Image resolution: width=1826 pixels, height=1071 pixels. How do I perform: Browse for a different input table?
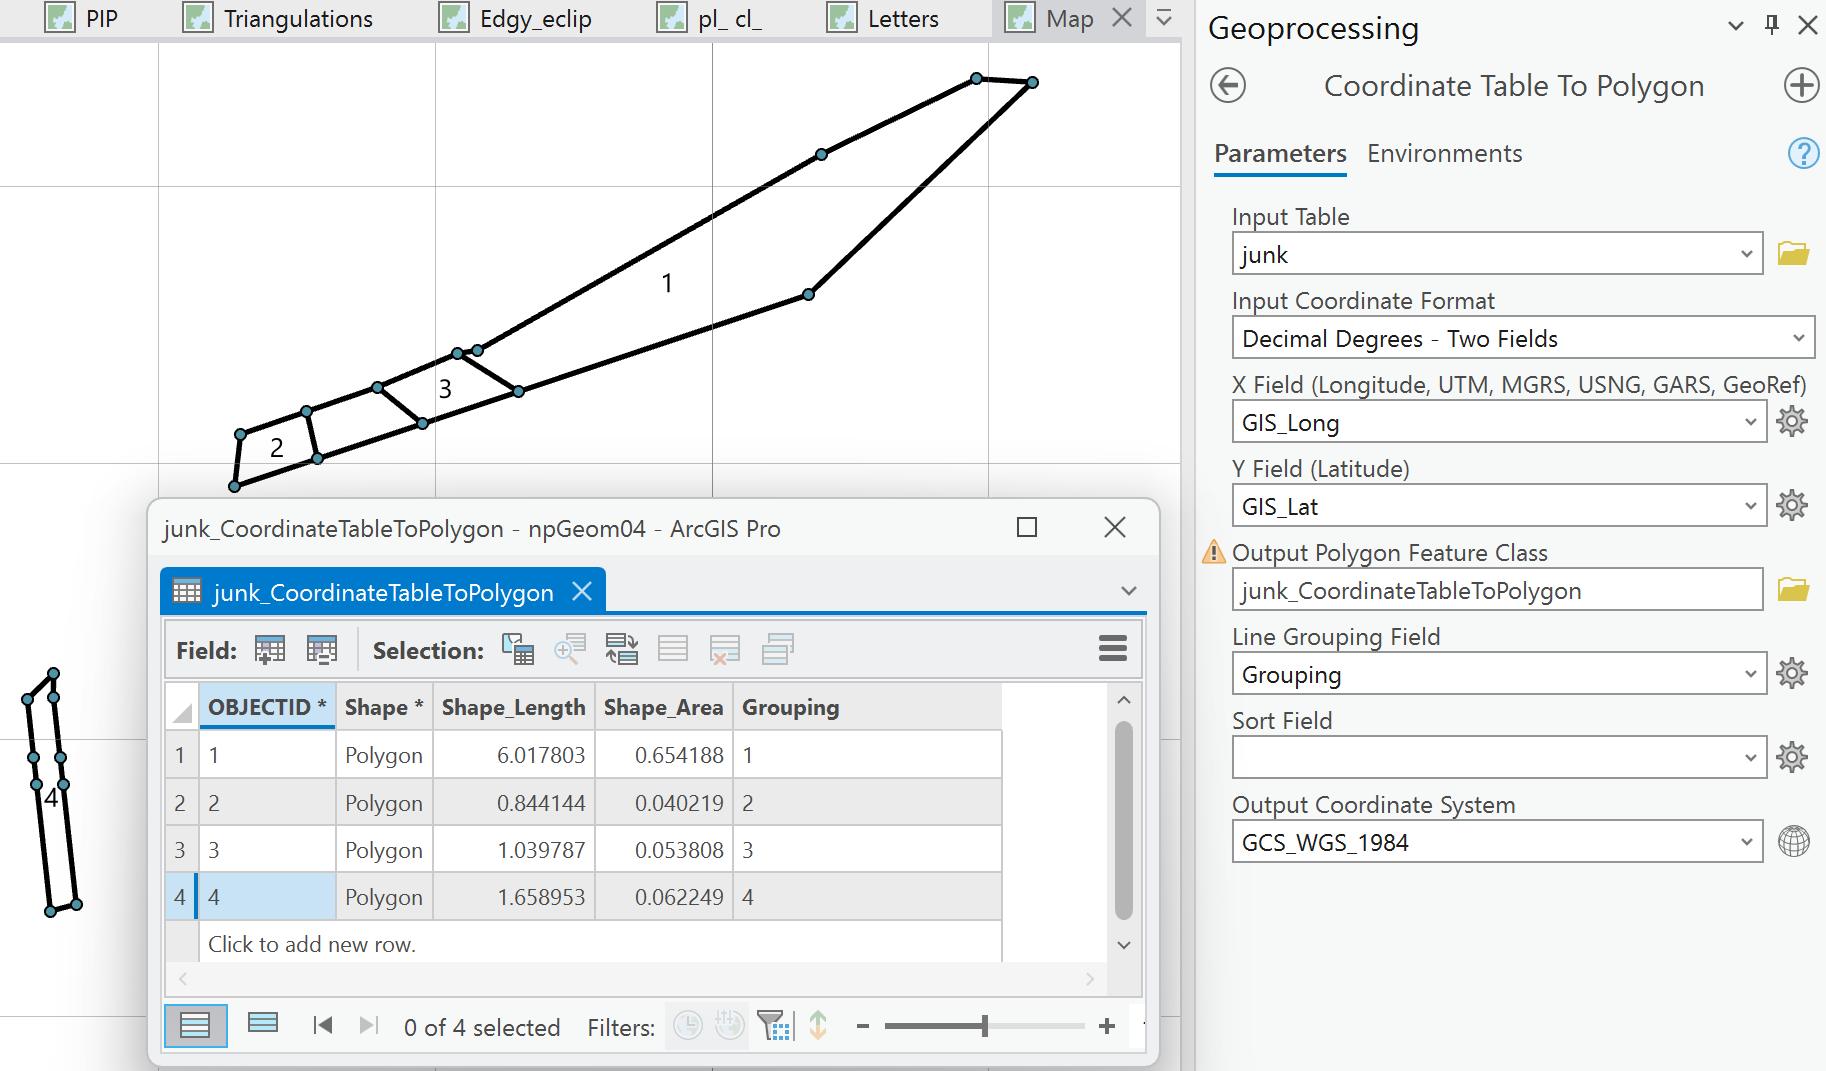pyautogui.click(x=1794, y=253)
